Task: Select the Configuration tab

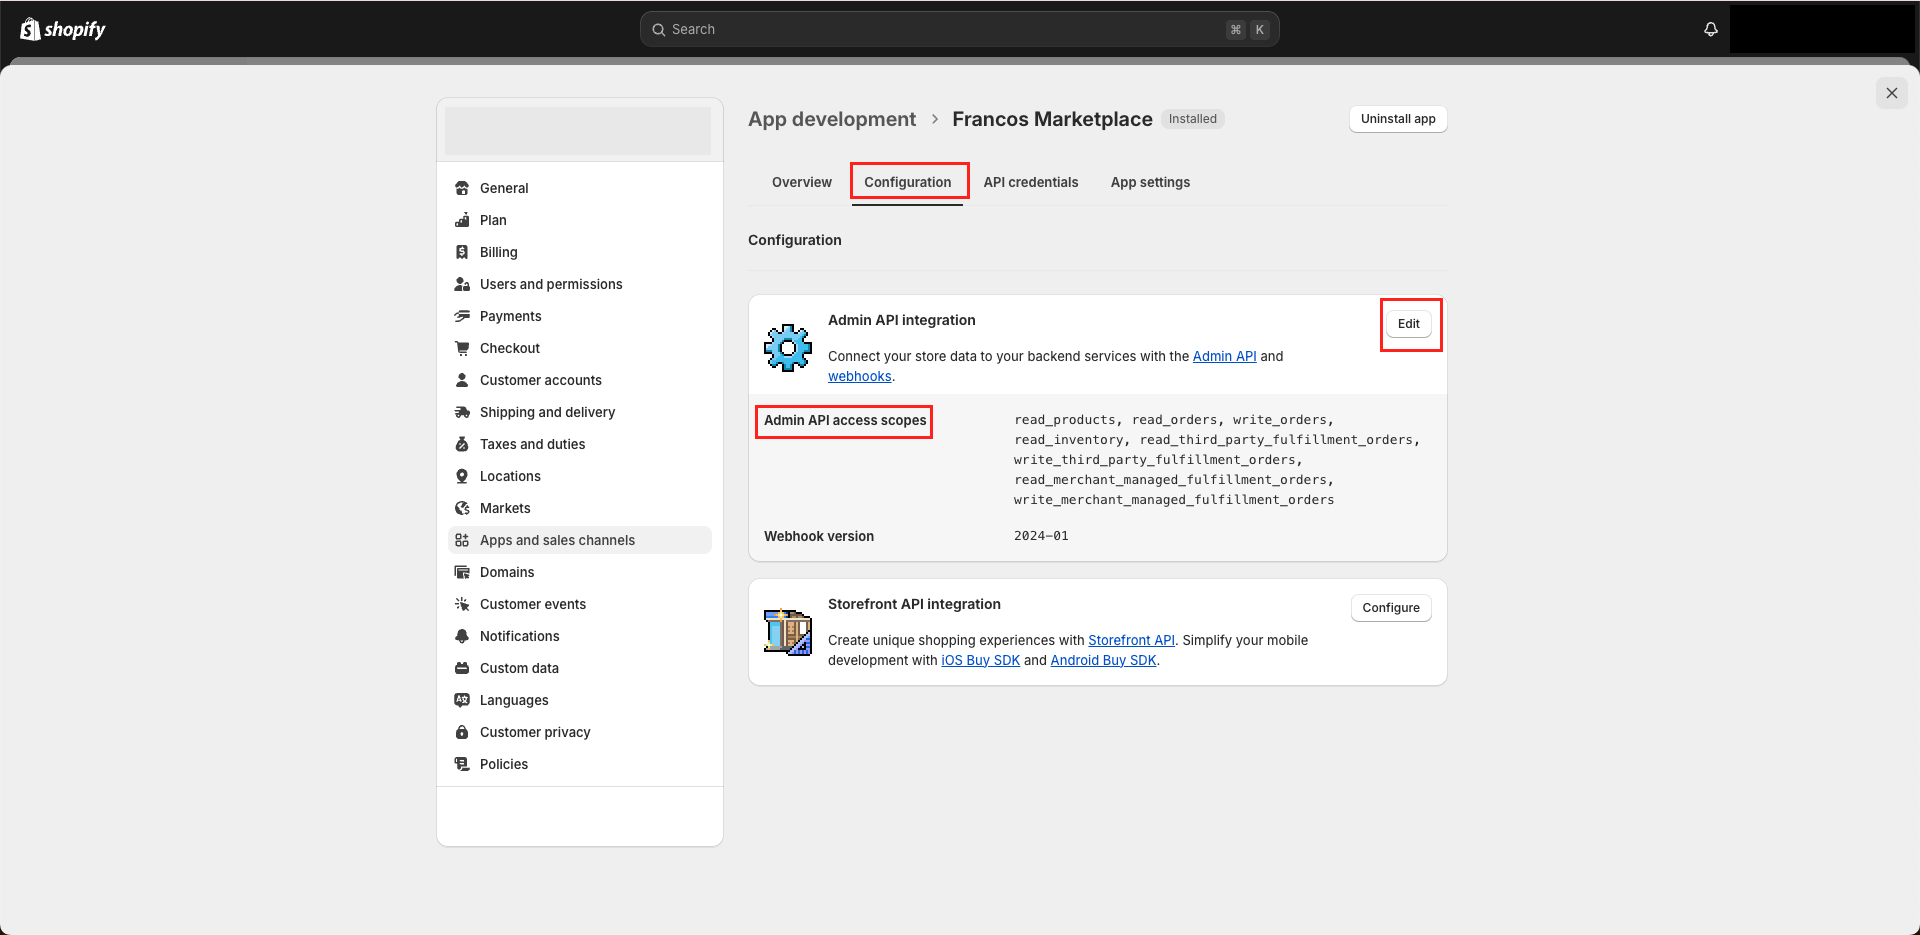Action: point(908,182)
